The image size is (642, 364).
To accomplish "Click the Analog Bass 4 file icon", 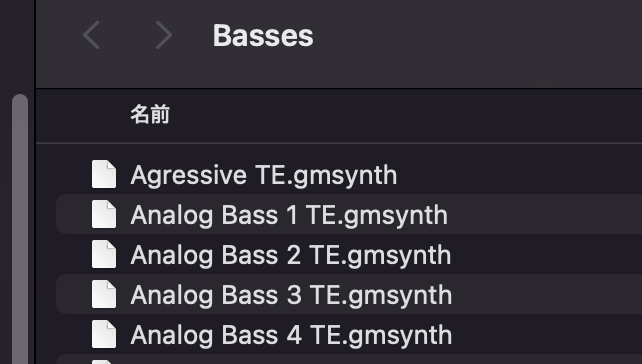I will coord(104,334).
